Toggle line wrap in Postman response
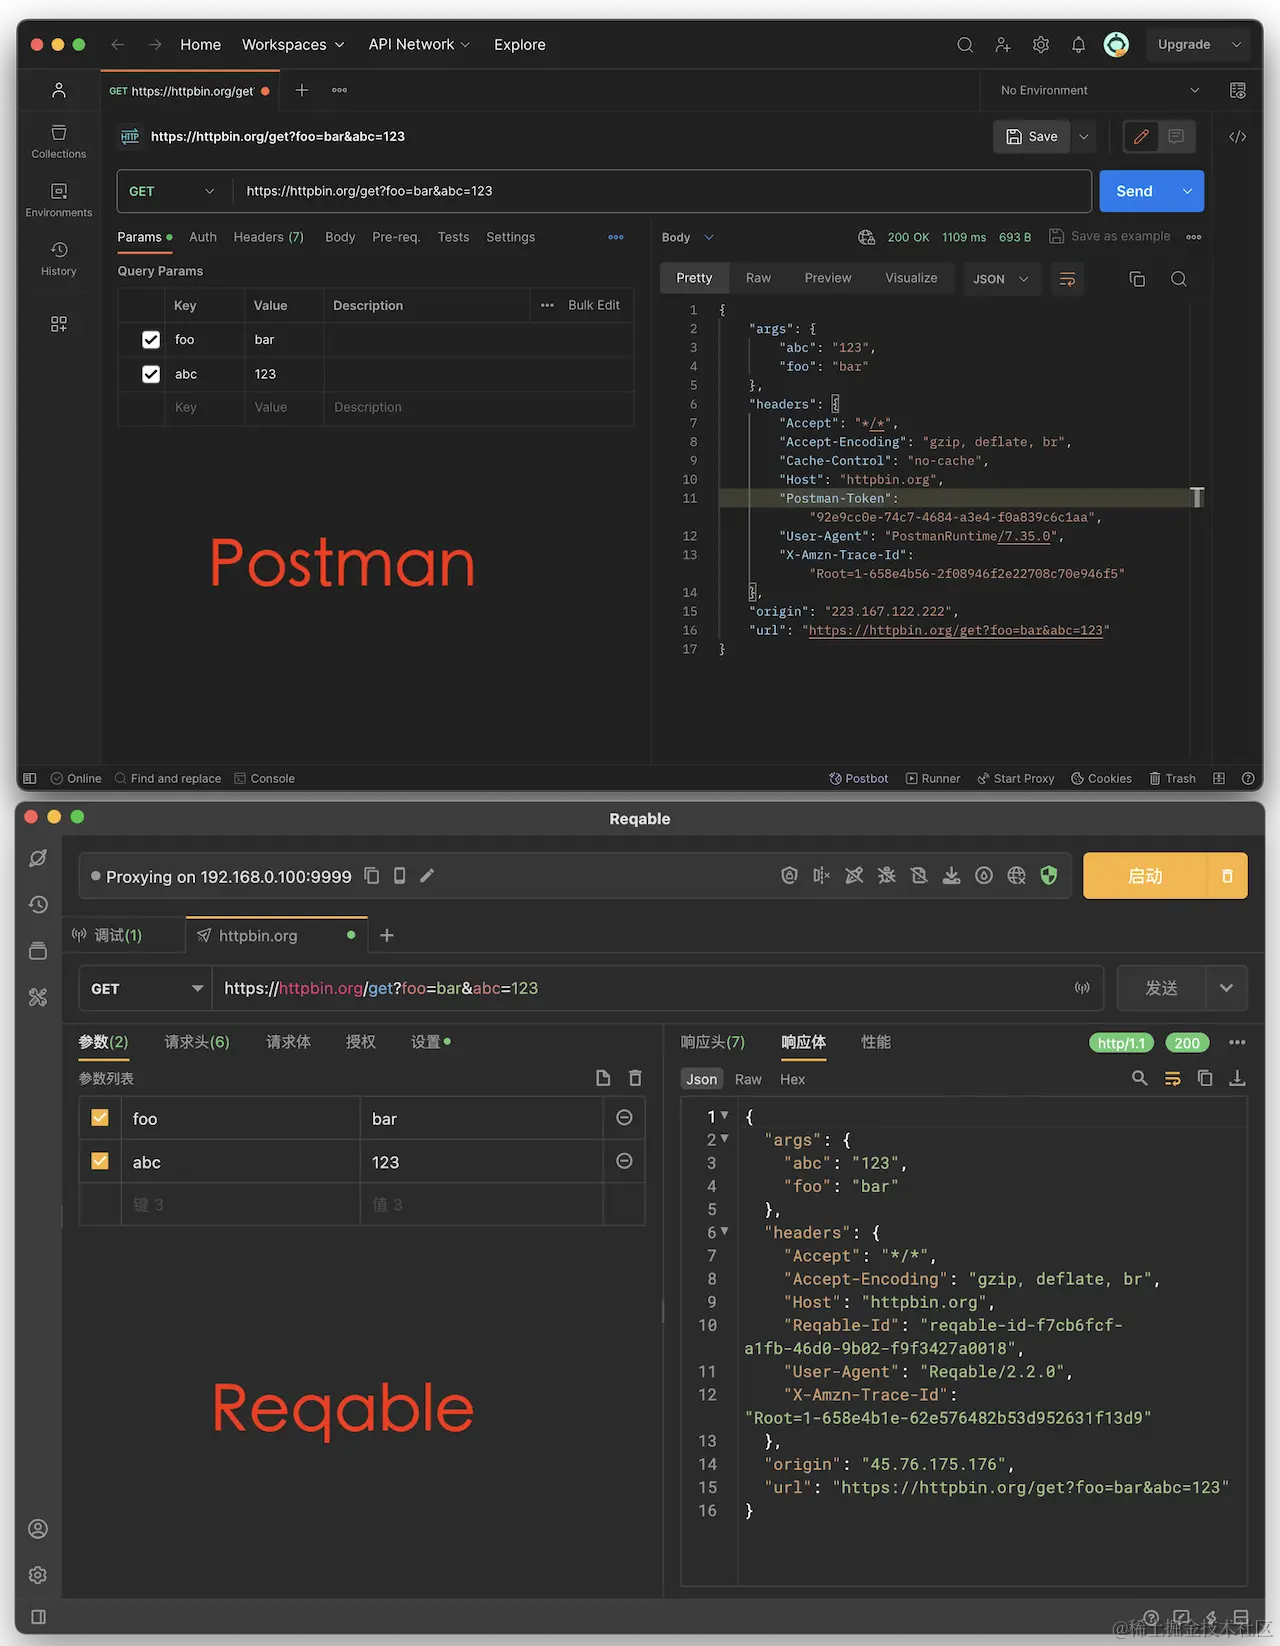This screenshot has width=1280, height=1646. [1067, 279]
